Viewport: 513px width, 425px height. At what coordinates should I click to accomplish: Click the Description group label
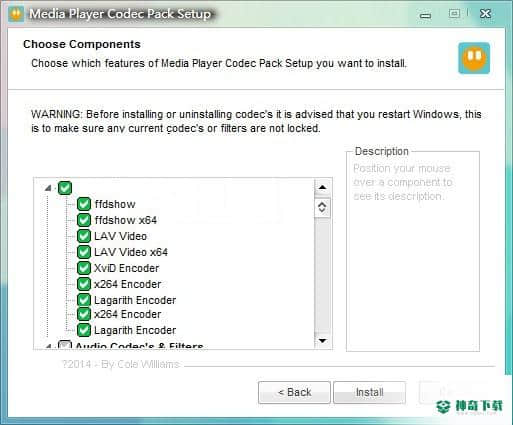click(x=382, y=151)
